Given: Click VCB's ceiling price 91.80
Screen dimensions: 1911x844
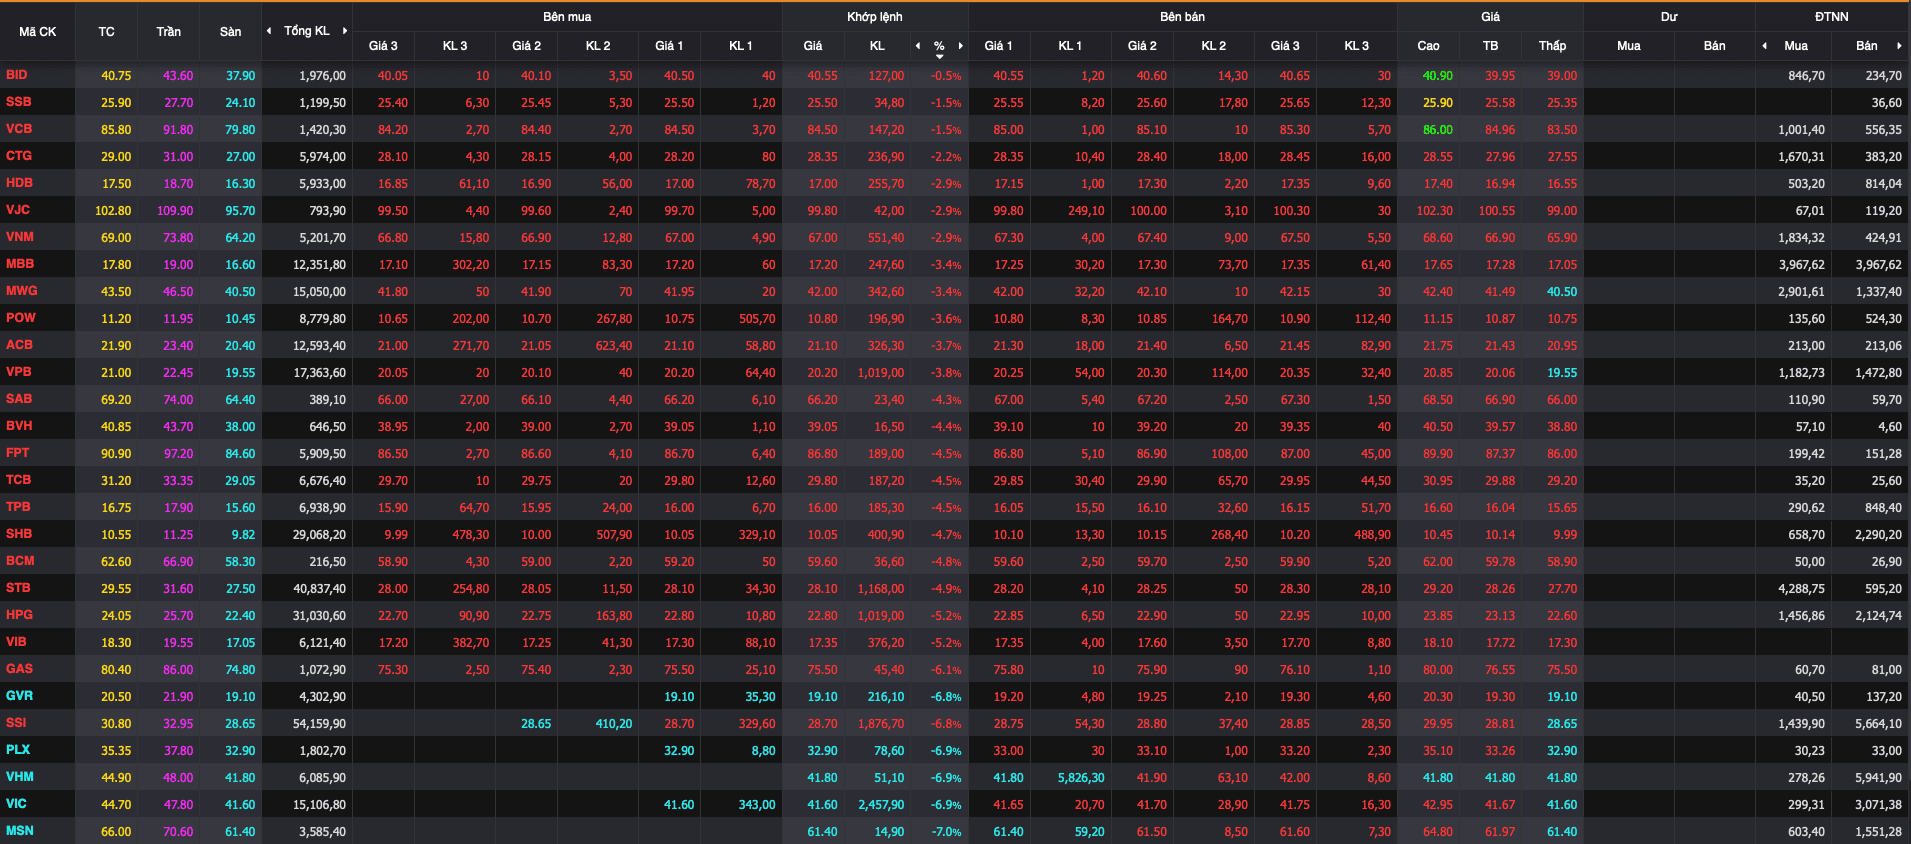Looking at the screenshot, I should (x=178, y=130).
